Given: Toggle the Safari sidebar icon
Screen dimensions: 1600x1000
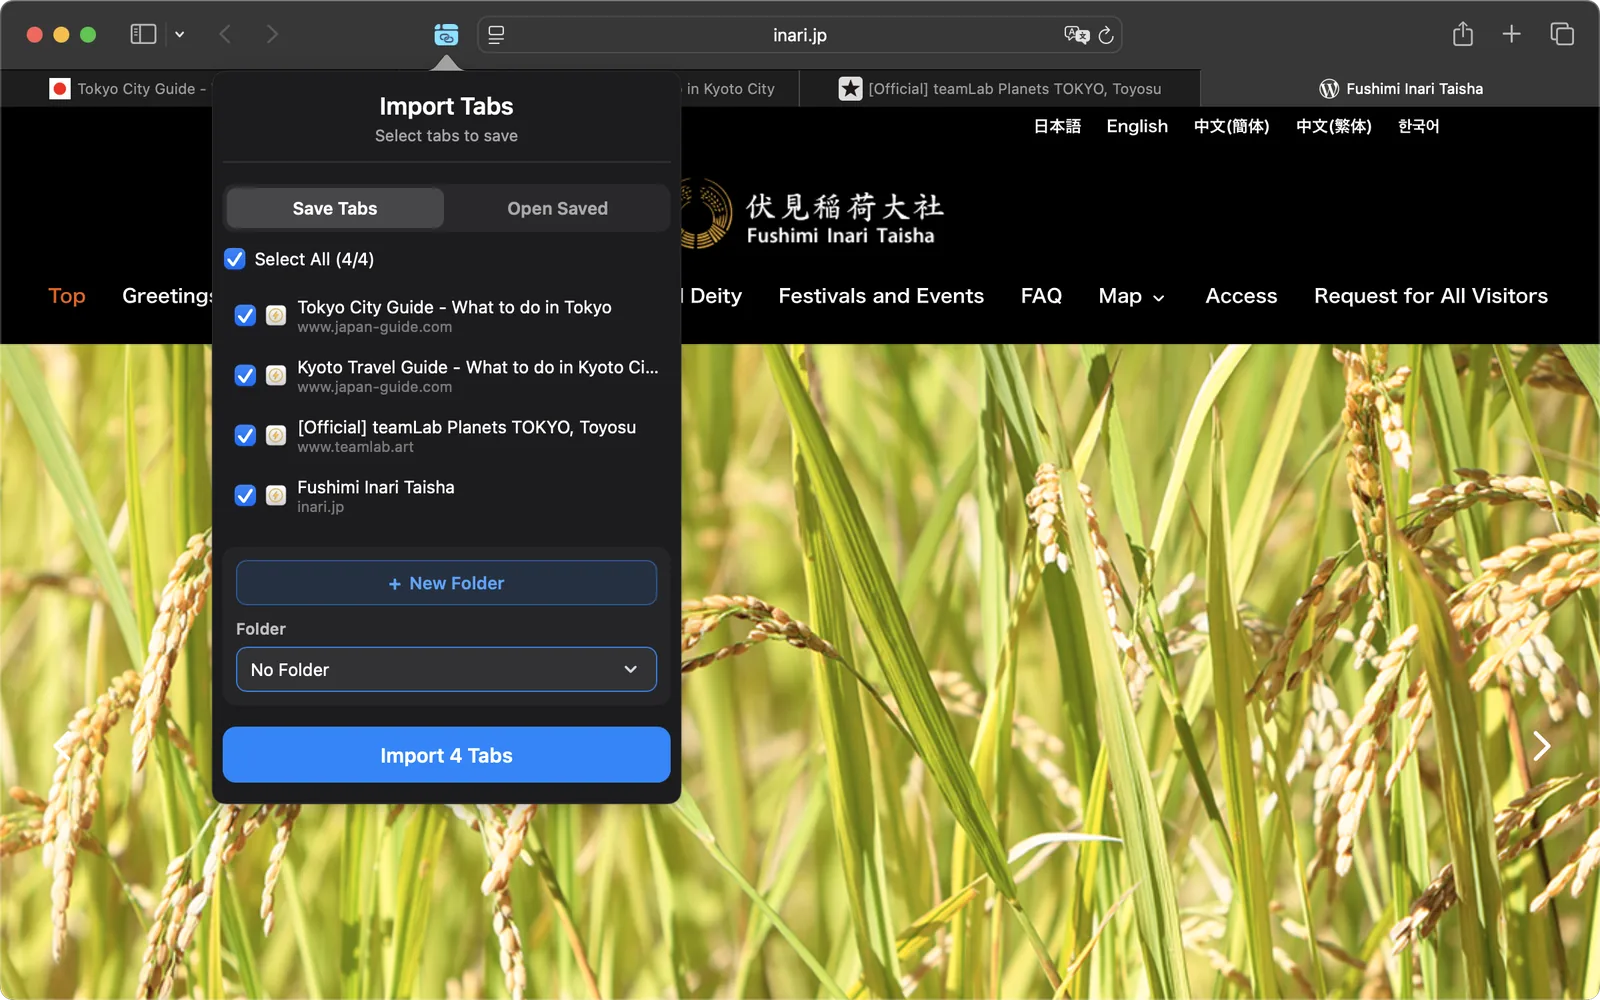Looking at the screenshot, I should click(143, 34).
